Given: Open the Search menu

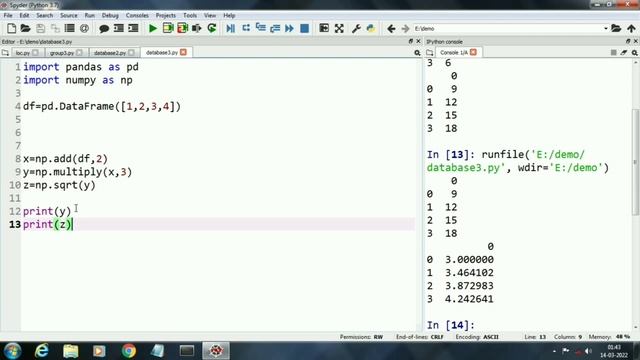Looking at the screenshot, I should [x=44, y=15].
